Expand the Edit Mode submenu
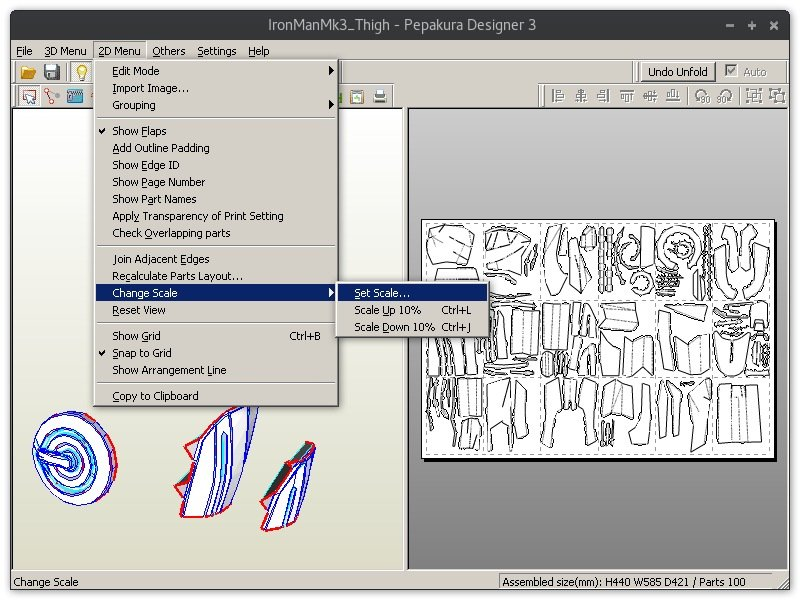The image size is (800, 600). click(216, 71)
